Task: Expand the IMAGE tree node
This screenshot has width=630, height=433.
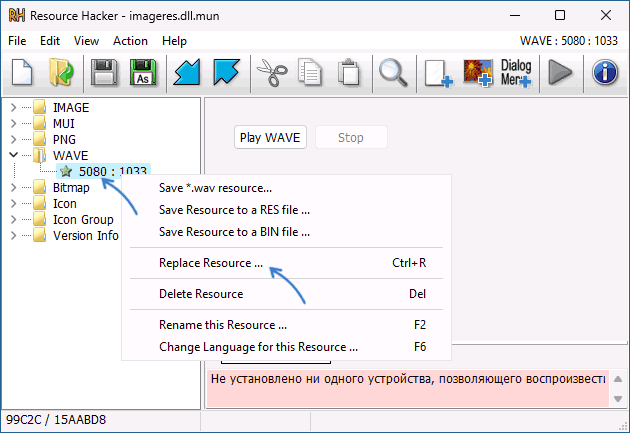Action: pyautogui.click(x=13, y=107)
